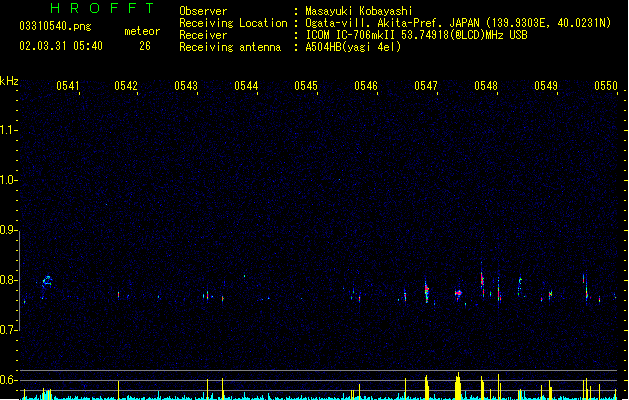629x400 pixels.
Task: Click the observer name Masayuki Kobayashi
Action: pos(359,11)
